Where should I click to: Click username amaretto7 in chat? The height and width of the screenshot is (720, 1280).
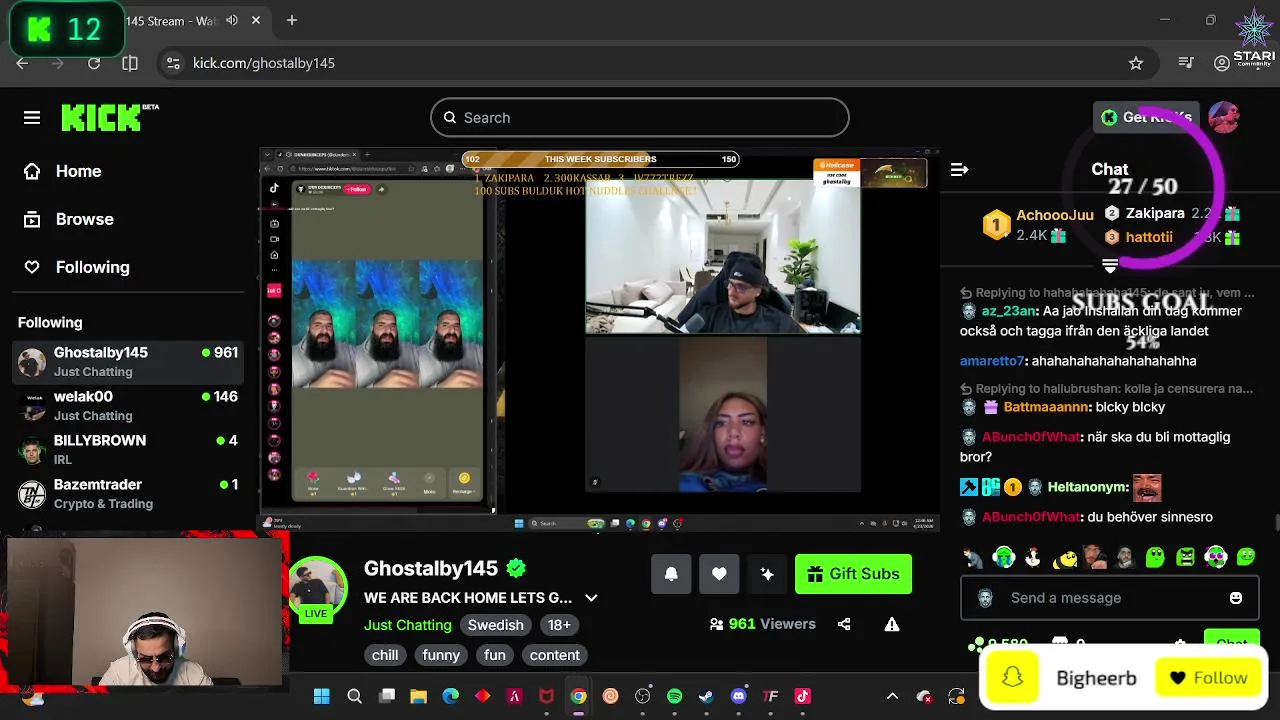992,361
